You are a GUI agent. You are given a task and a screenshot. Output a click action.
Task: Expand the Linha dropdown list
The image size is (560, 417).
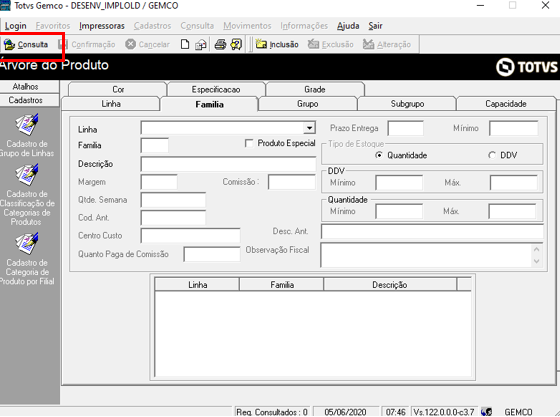309,128
